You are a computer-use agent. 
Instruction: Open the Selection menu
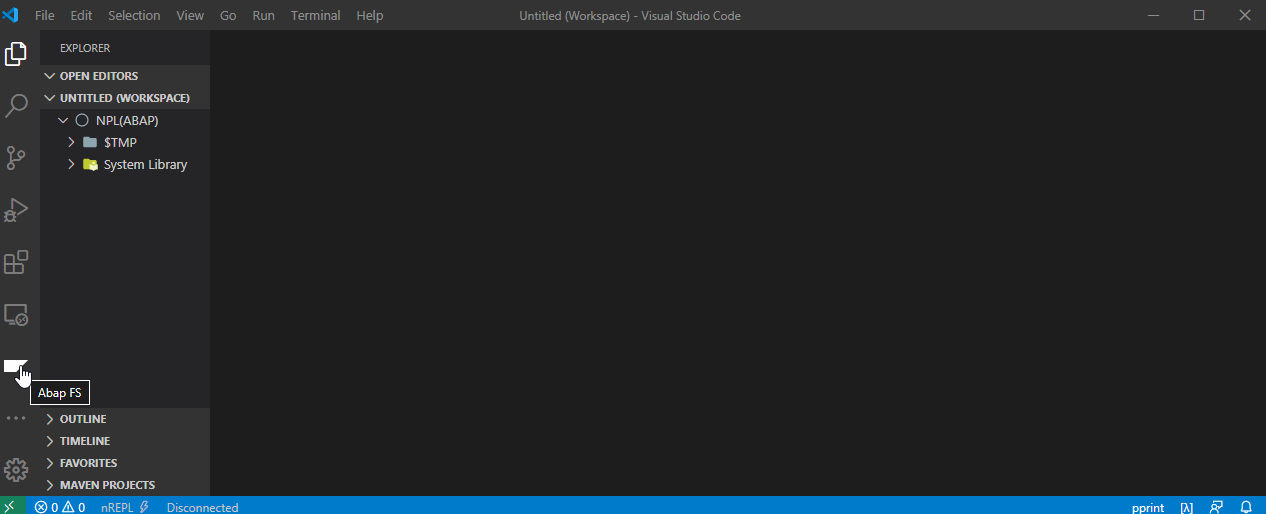click(x=134, y=15)
